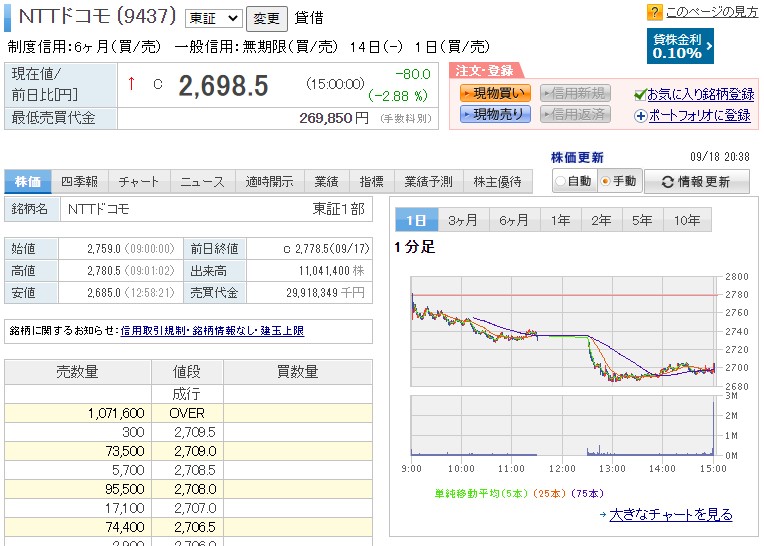Select the 1日 chart period tab
Screen dimensions: 764x546
click(x=417, y=220)
